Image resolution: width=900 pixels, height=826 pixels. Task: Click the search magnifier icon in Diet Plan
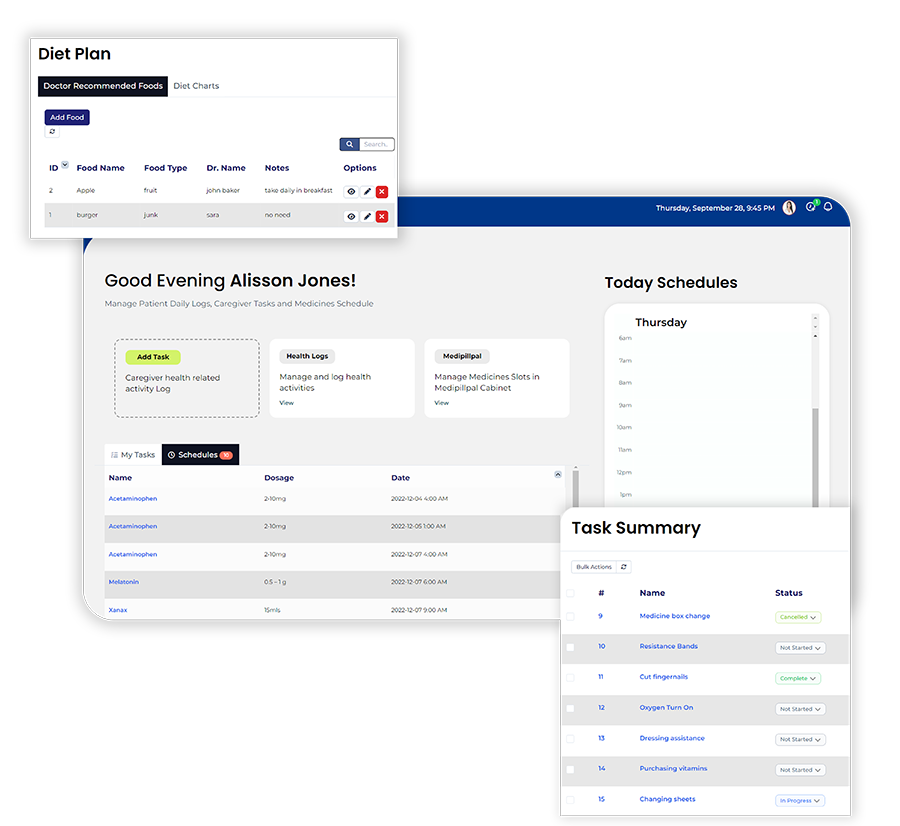[349, 145]
